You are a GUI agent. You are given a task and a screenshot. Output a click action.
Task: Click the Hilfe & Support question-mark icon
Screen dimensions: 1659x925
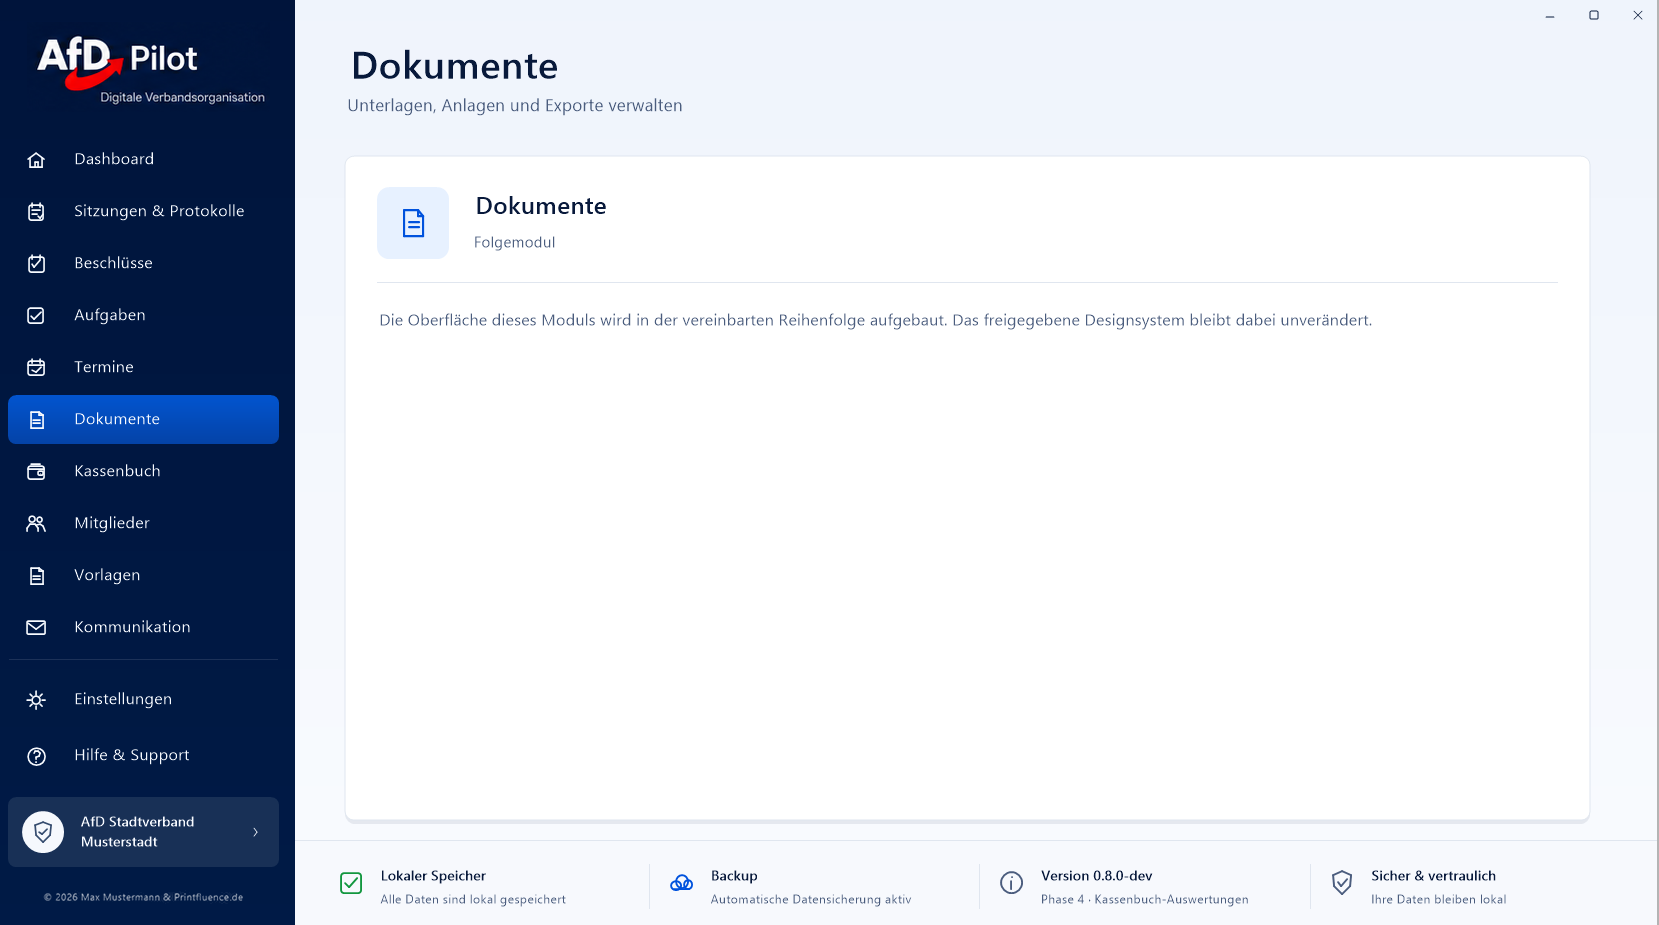[x=36, y=756]
